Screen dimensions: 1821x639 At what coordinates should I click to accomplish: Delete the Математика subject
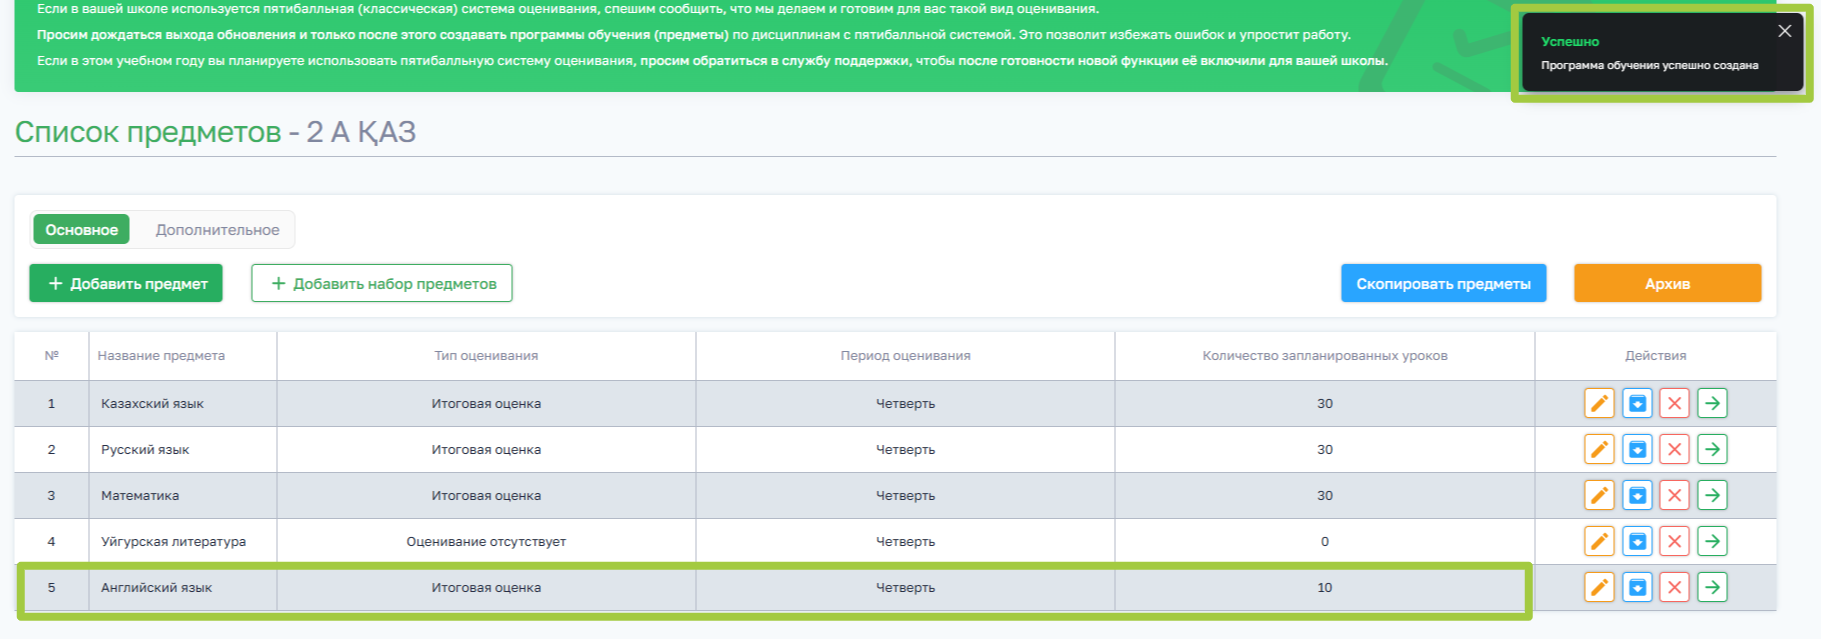pyautogui.click(x=1674, y=495)
